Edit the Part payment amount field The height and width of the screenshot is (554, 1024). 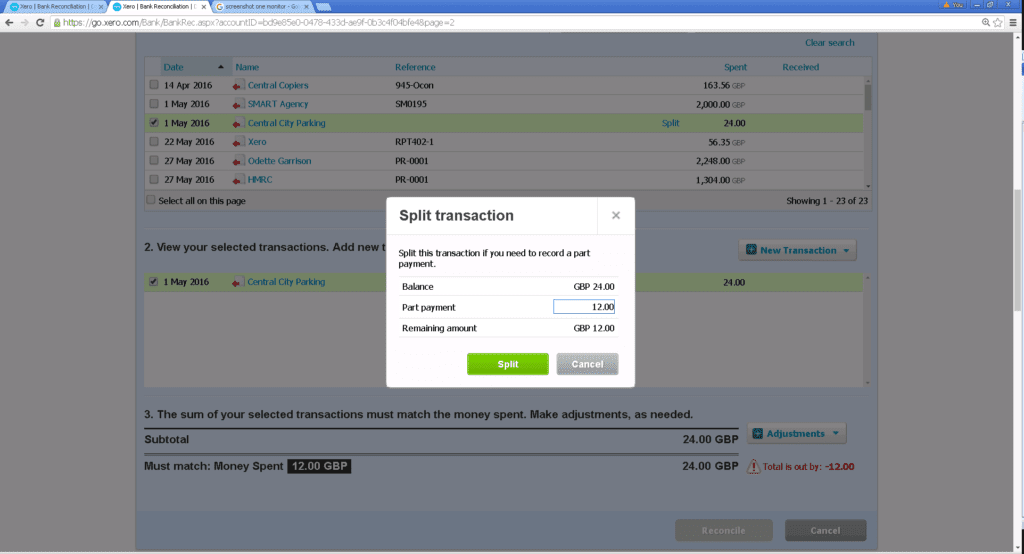click(x=584, y=307)
